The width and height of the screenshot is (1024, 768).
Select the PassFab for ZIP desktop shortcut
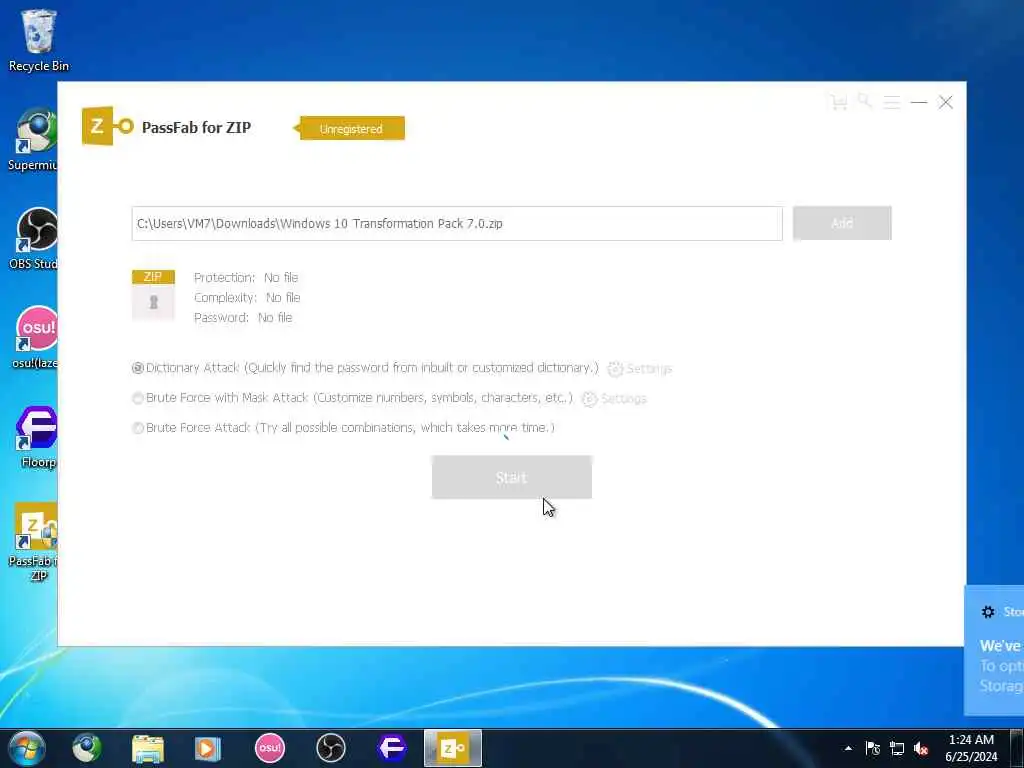coord(34,541)
